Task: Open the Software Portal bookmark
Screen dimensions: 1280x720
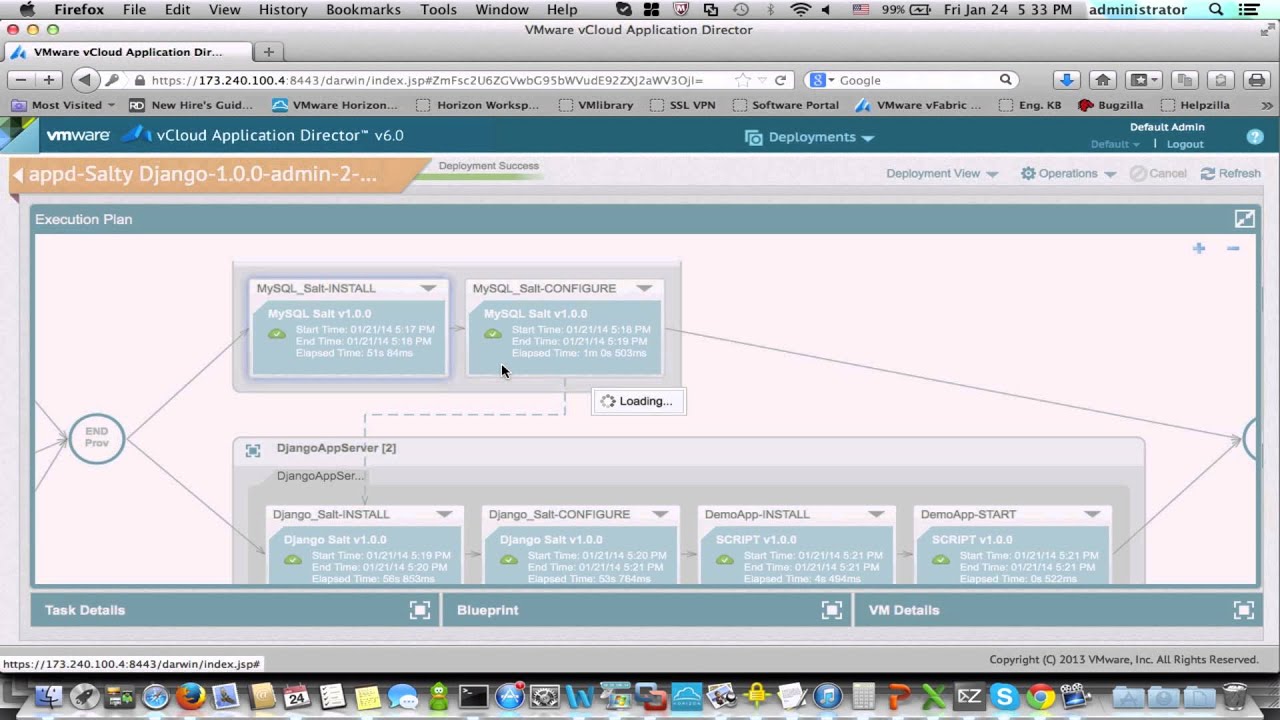Action: 786,105
